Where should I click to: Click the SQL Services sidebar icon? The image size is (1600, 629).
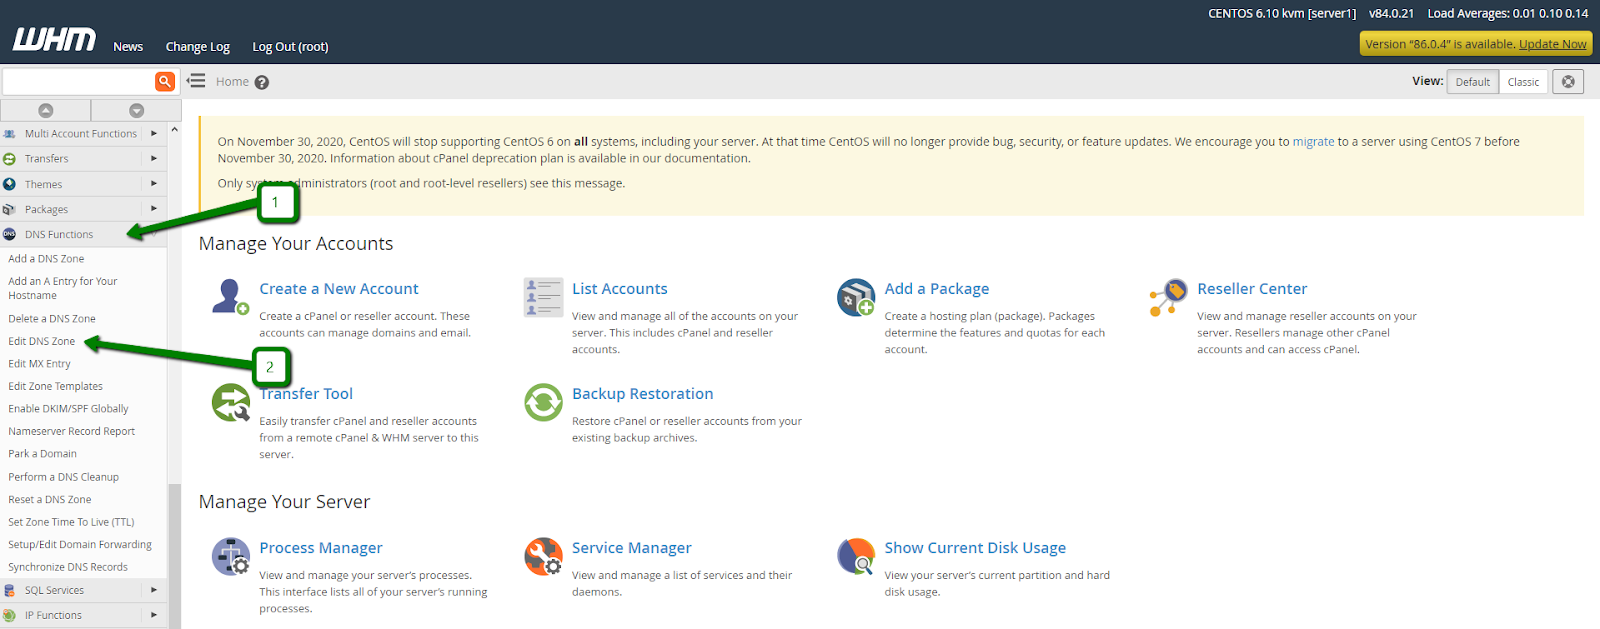click(x=10, y=590)
